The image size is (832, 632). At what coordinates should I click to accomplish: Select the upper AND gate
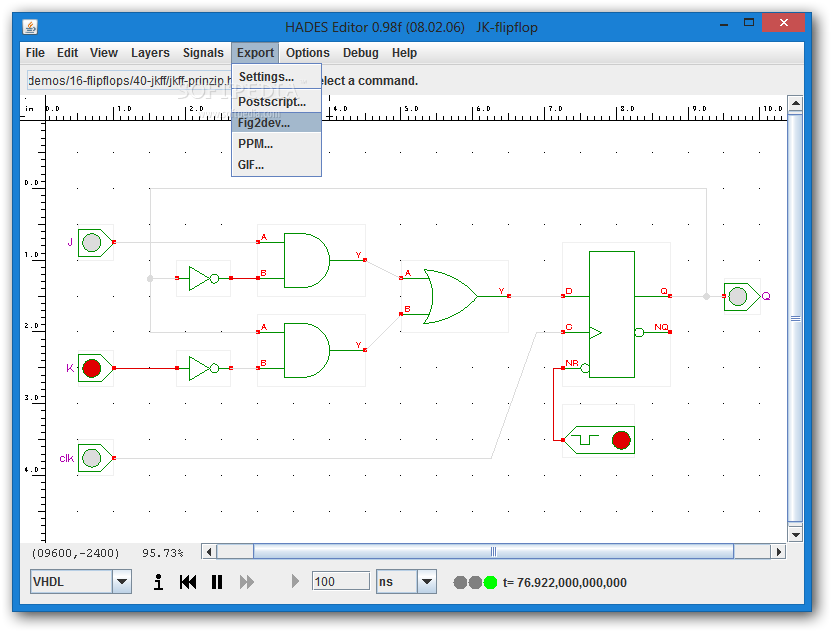pos(307,260)
